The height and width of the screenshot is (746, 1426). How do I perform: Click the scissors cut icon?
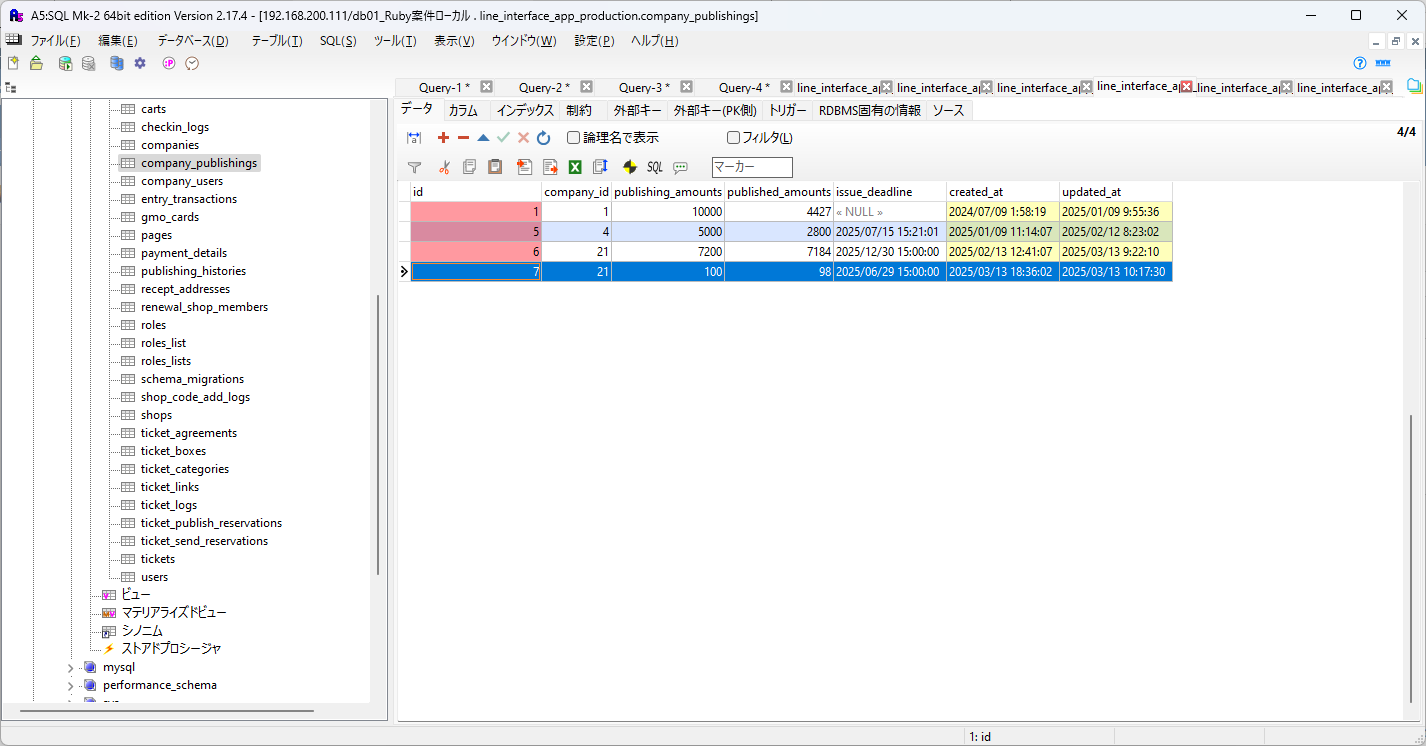tap(445, 167)
